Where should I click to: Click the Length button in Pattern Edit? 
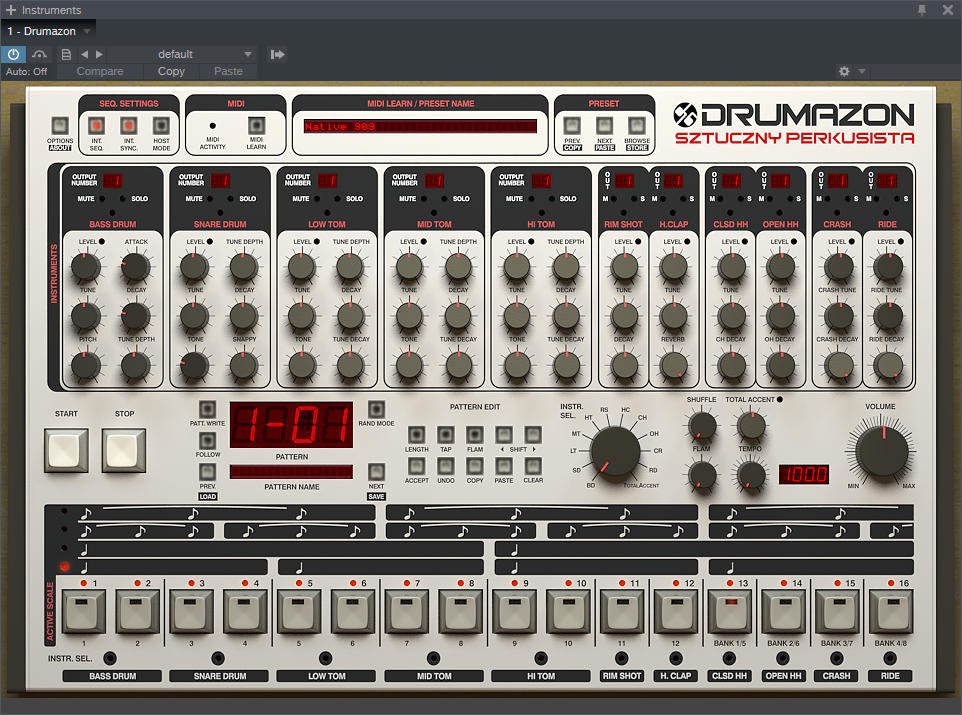click(x=417, y=435)
